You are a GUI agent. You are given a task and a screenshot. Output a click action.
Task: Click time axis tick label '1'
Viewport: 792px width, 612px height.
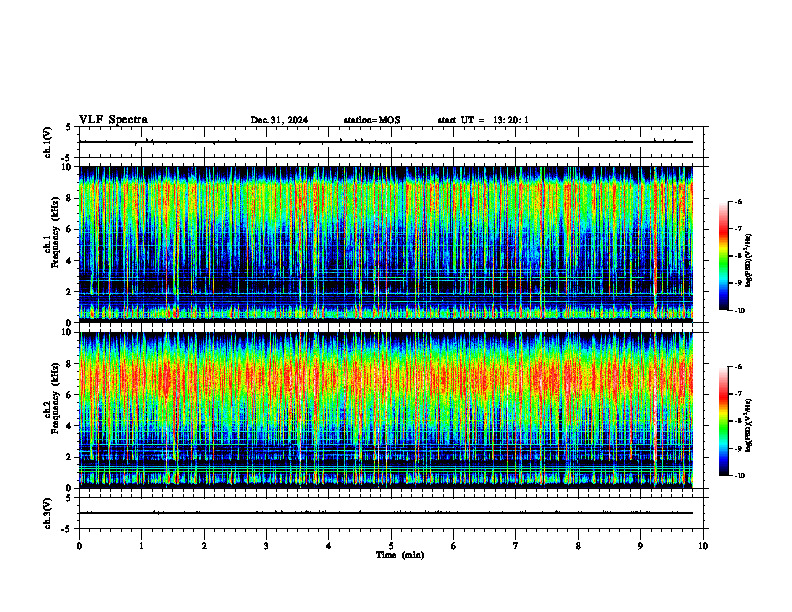(141, 546)
